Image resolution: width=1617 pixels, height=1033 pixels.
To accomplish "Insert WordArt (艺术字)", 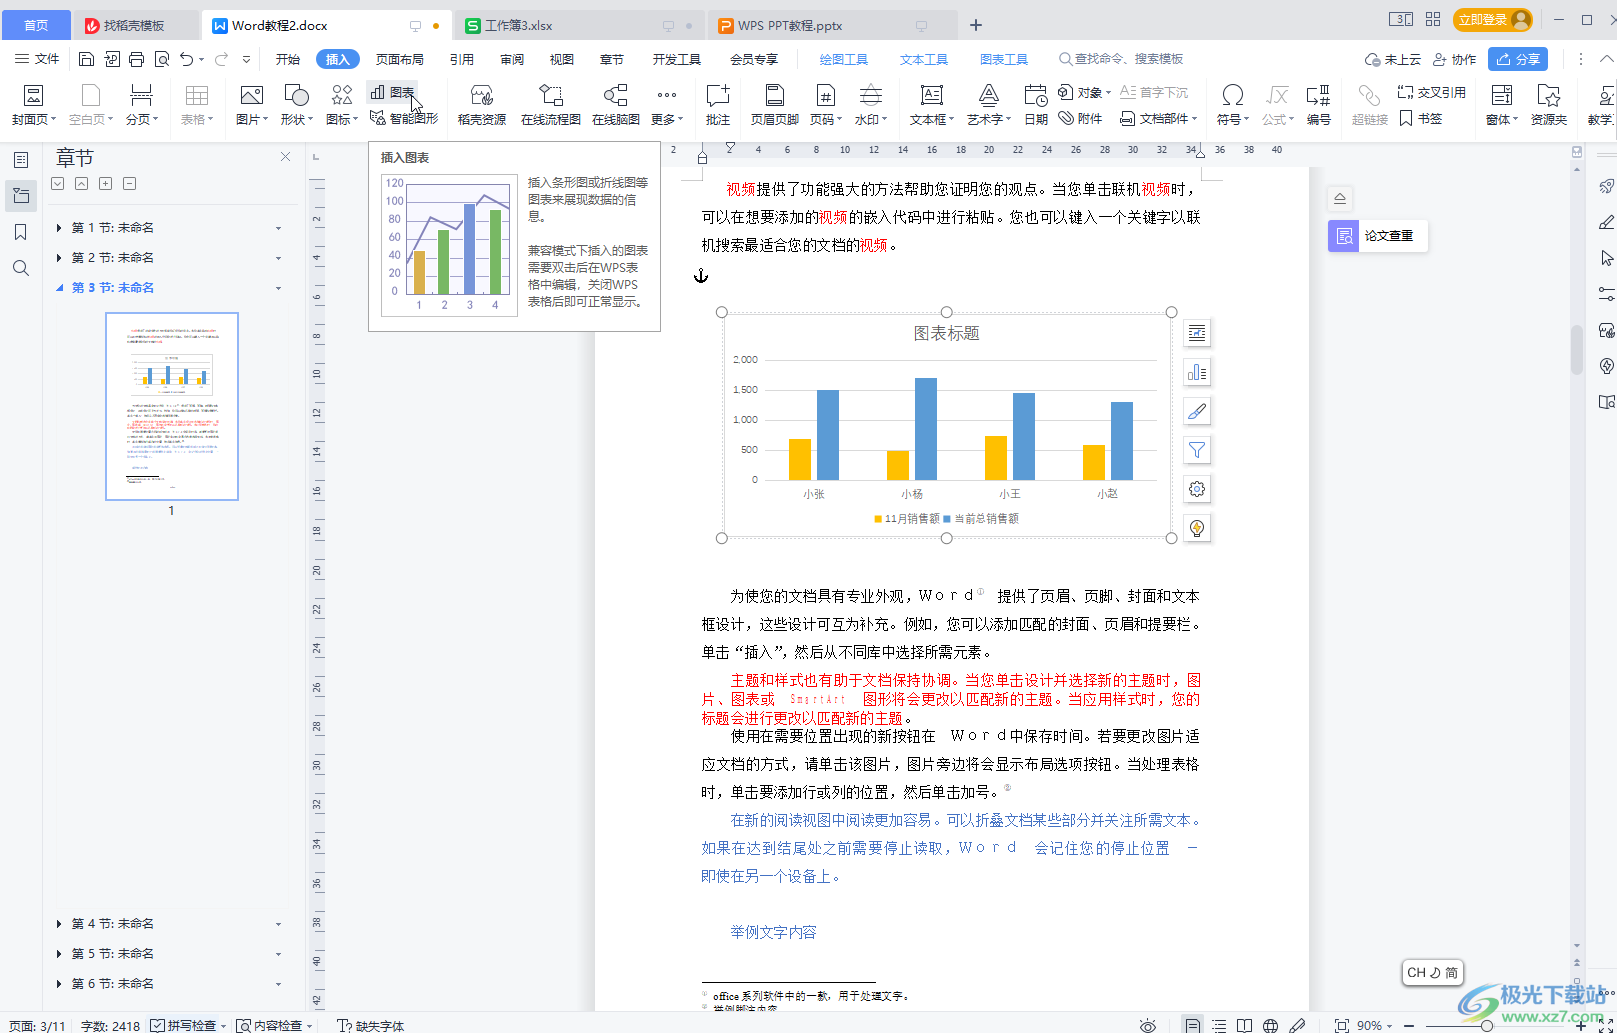I will pyautogui.click(x=988, y=105).
